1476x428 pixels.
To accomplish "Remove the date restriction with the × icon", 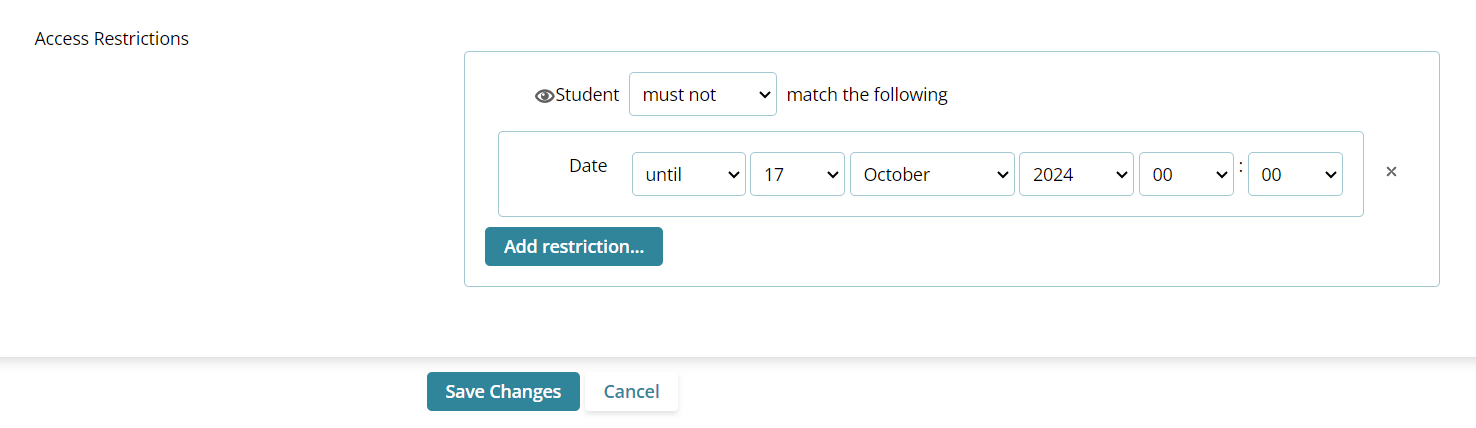I will [x=1391, y=172].
